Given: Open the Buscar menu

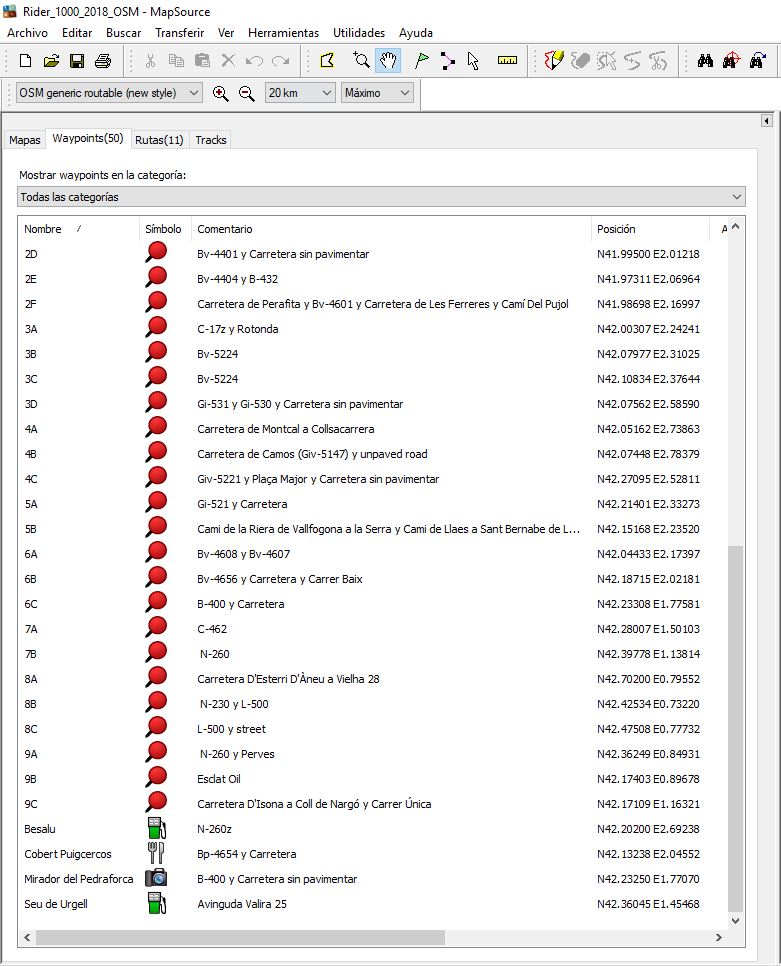Looking at the screenshot, I should tap(123, 33).
